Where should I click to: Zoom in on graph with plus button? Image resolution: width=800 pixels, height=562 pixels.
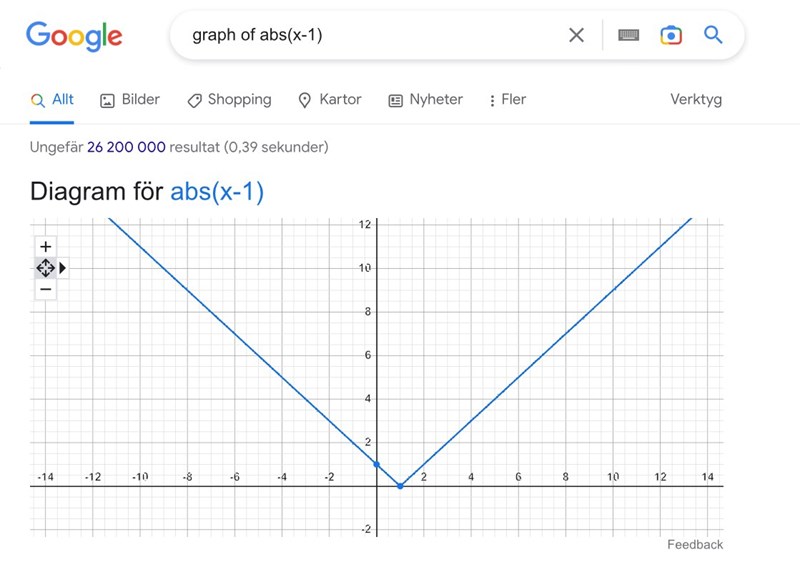45,246
